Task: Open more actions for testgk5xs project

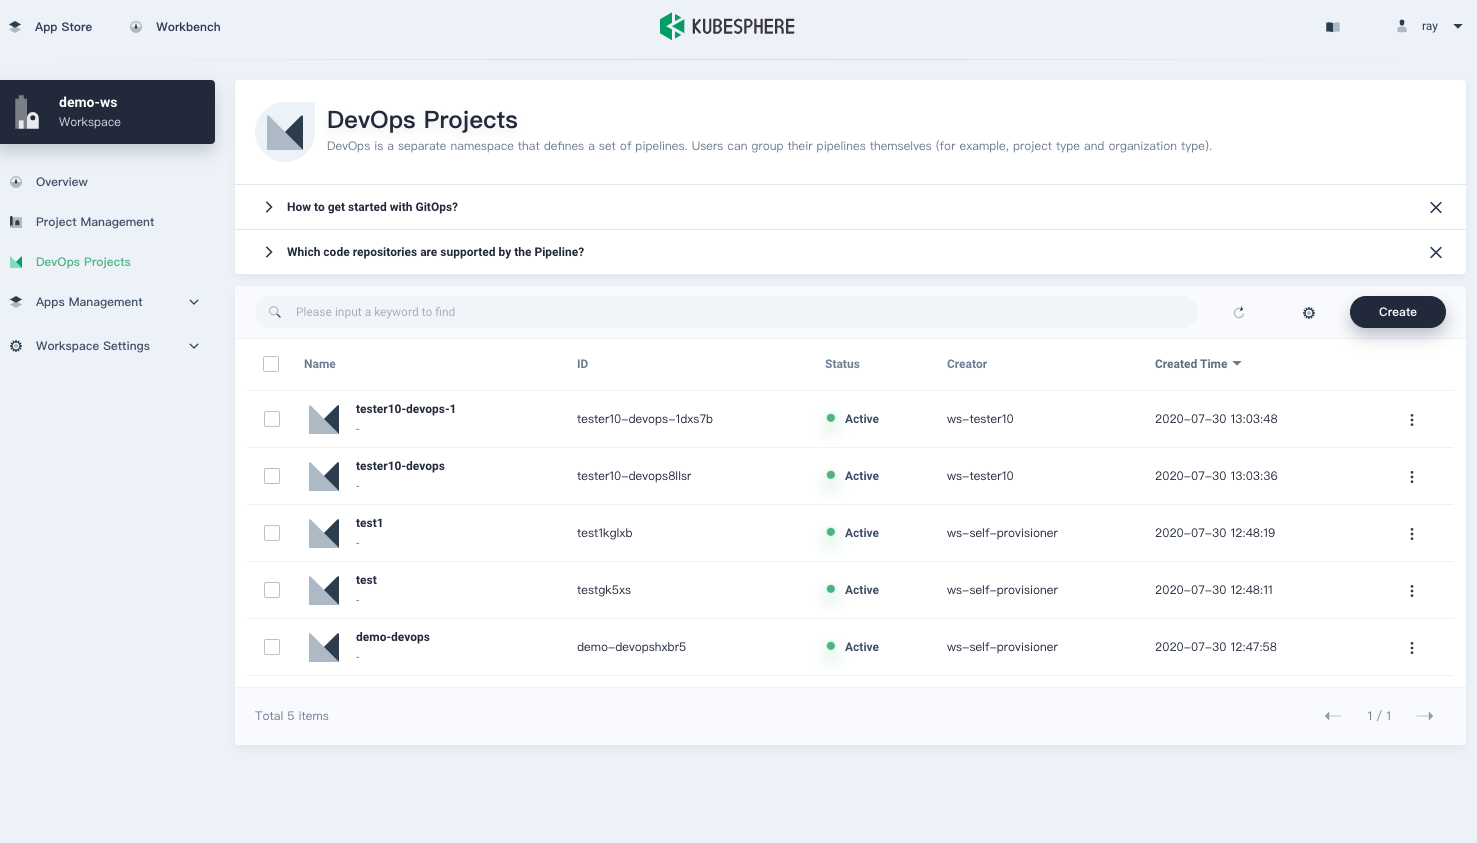Action: pos(1412,591)
